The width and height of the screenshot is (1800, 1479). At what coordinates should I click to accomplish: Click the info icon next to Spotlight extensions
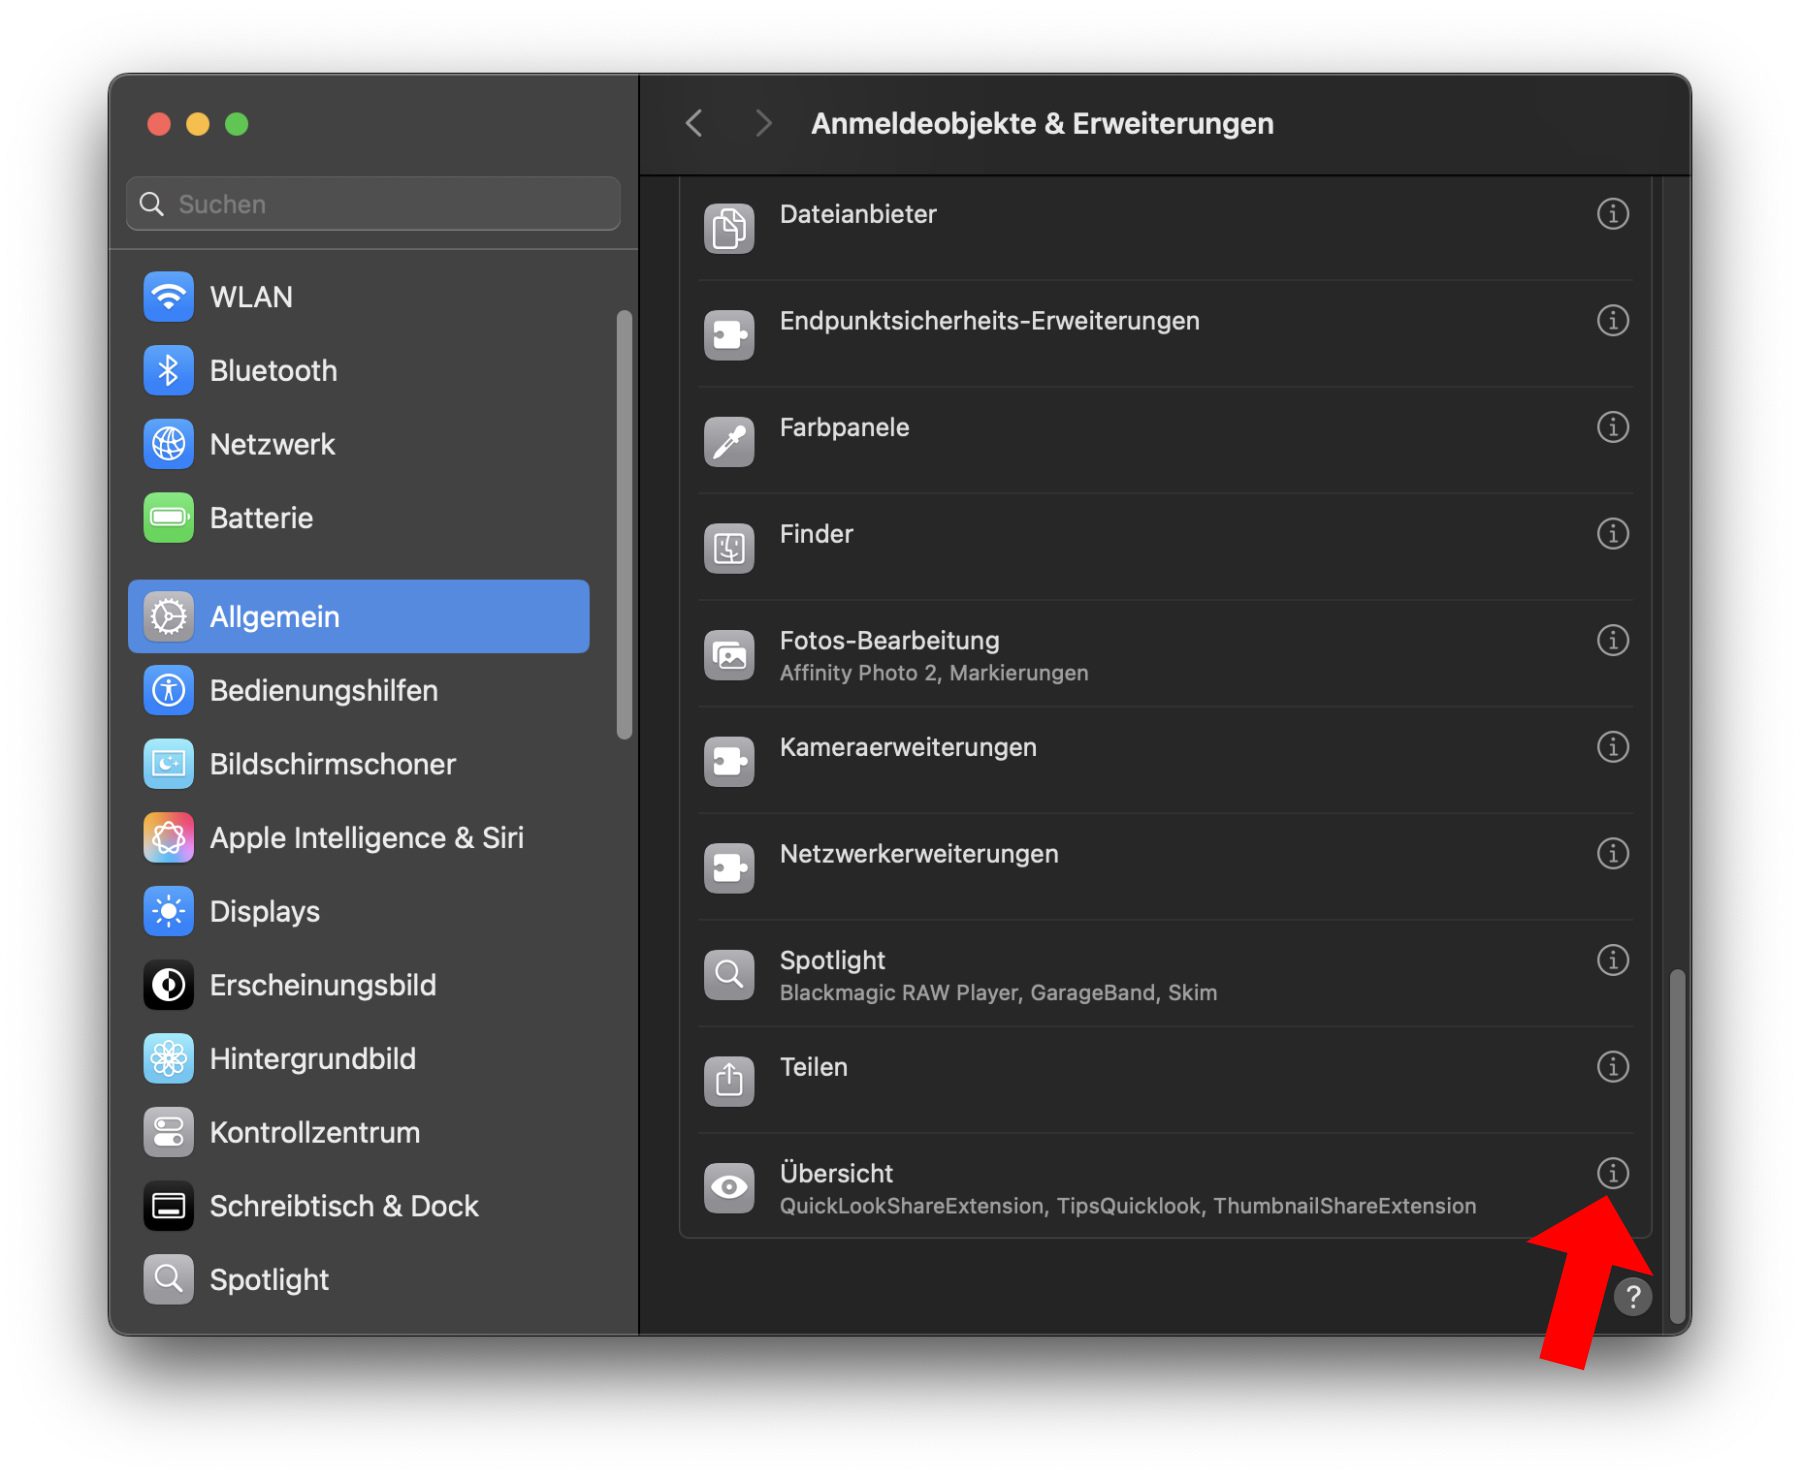click(1611, 959)
